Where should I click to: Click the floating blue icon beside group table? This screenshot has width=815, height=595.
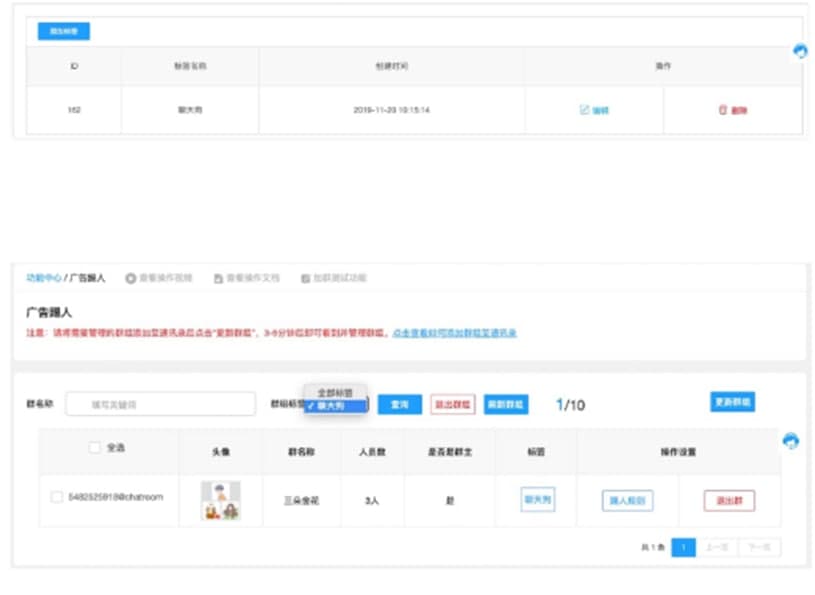[x=791, y=441]
